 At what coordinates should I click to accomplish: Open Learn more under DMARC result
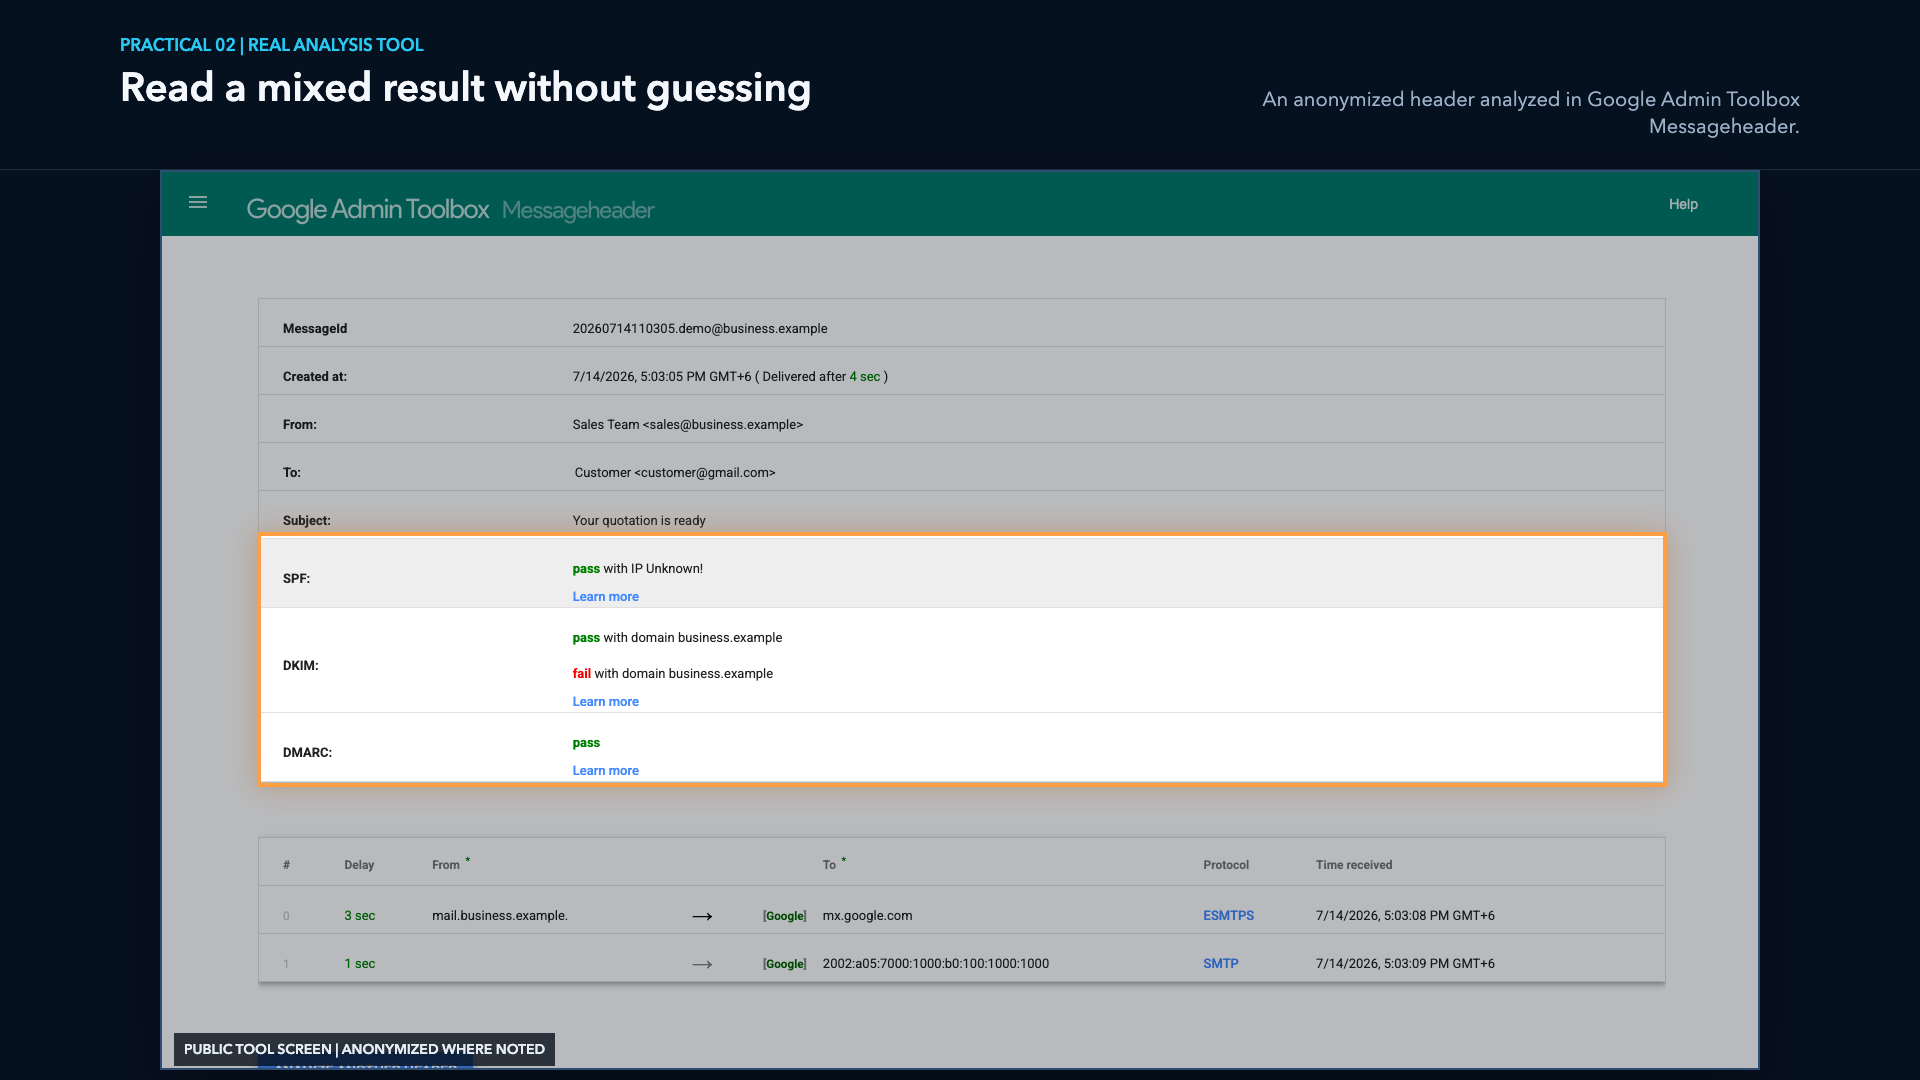pos(605,771)
